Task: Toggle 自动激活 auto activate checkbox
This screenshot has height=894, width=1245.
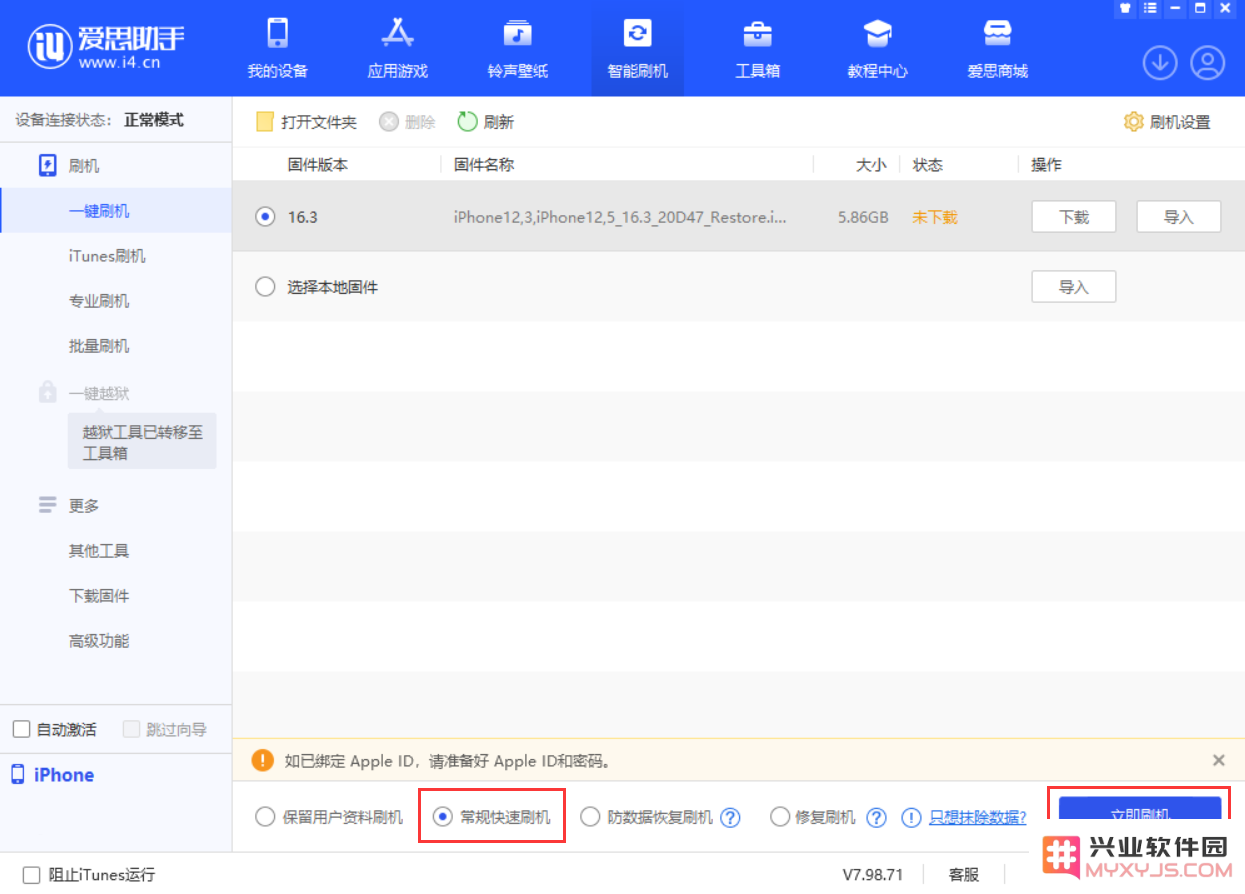Action: click(21, 729)
